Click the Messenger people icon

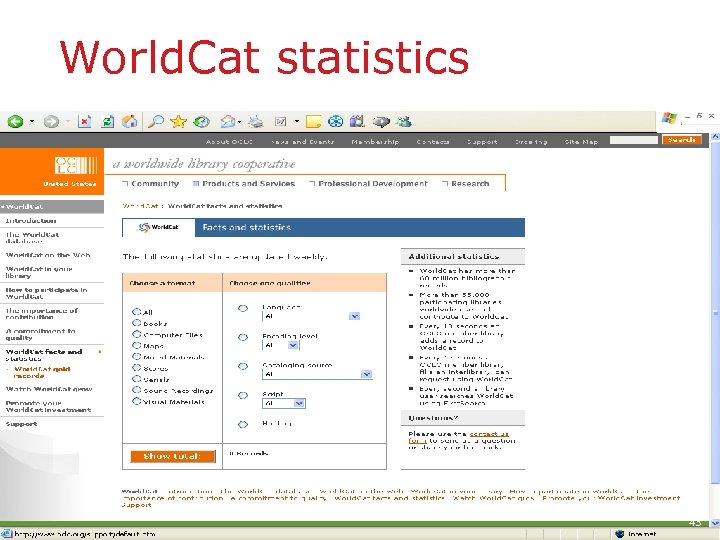point(404,122)
